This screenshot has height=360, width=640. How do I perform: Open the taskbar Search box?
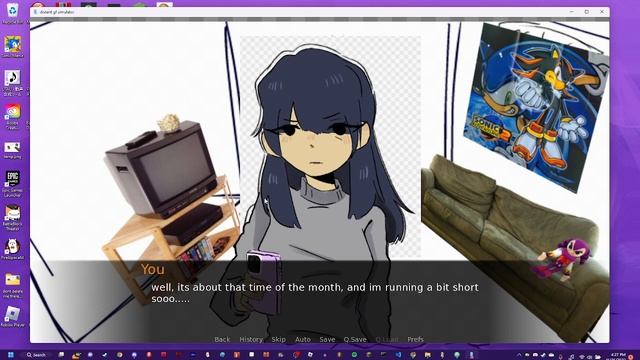[37, 355]
